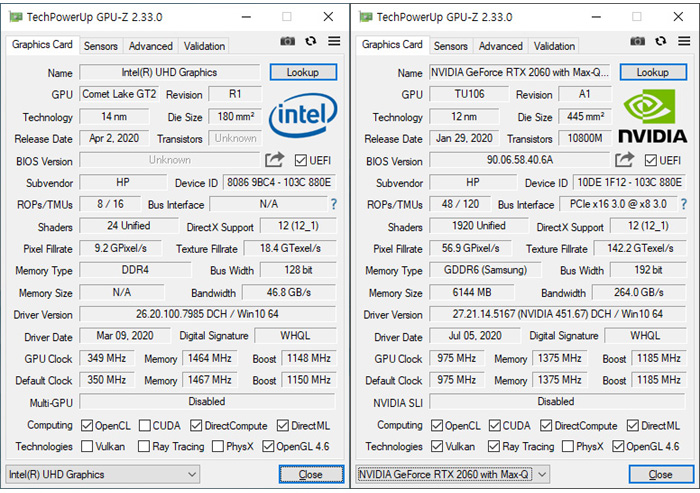The width and height of the screenshot is (700, 493).
Task: Click GPU-Z app icon in NVIDIA window title bar
Action: point(366,17)
